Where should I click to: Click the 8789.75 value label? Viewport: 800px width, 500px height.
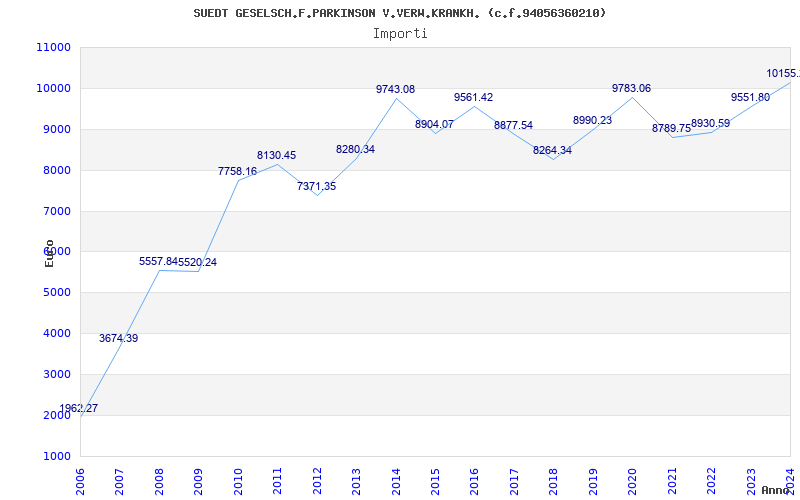(671, 129)
